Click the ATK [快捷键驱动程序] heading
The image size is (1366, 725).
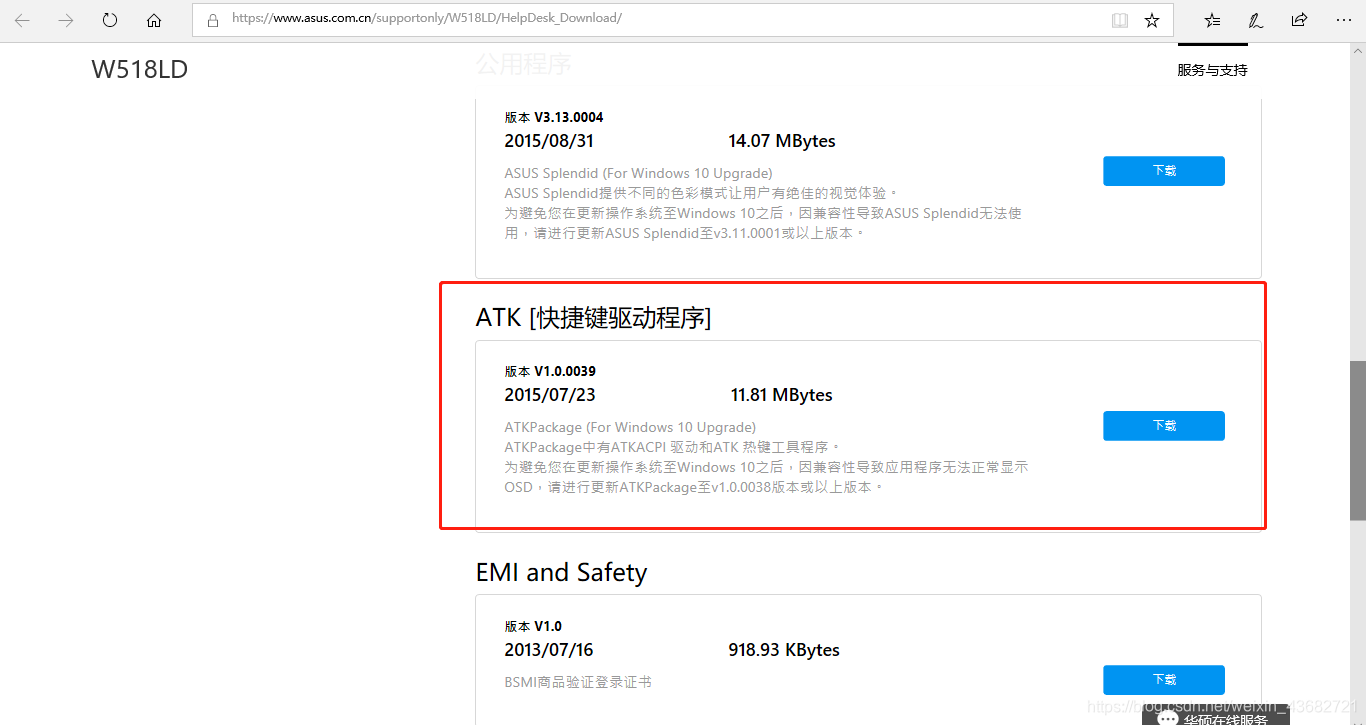coord(593,318)
